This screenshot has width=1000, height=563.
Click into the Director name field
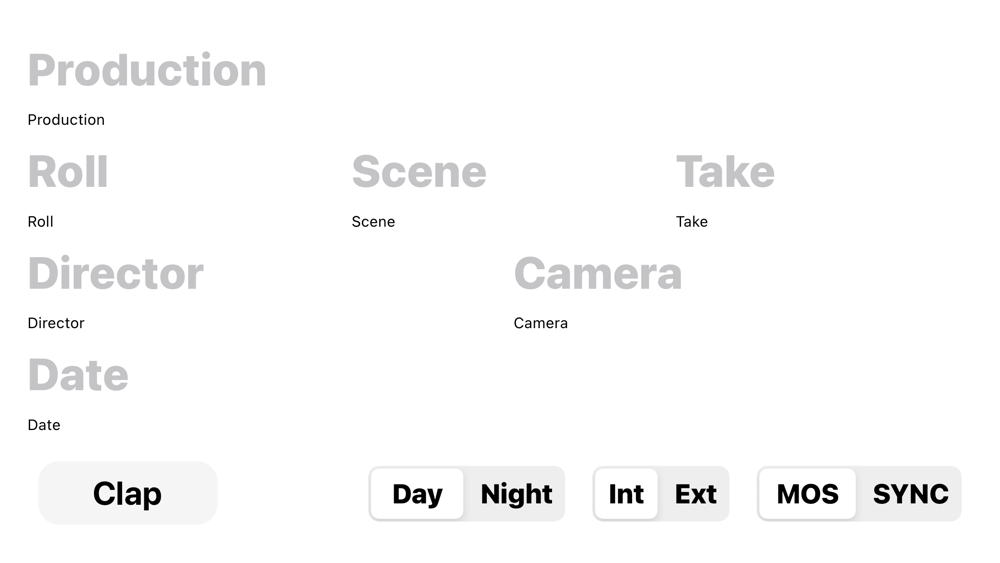116,274
